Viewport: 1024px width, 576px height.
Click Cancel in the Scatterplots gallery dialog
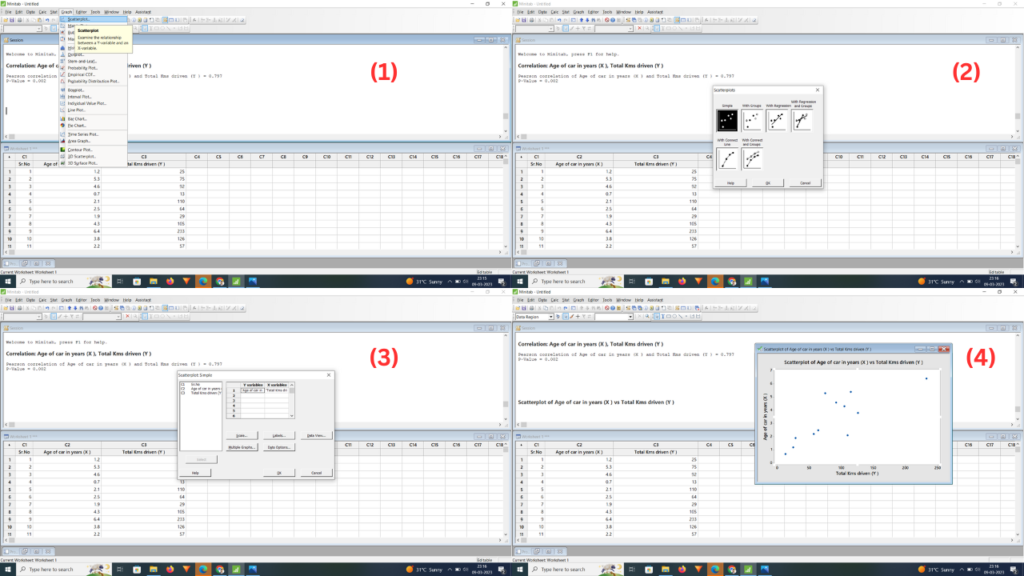[804, 183]
